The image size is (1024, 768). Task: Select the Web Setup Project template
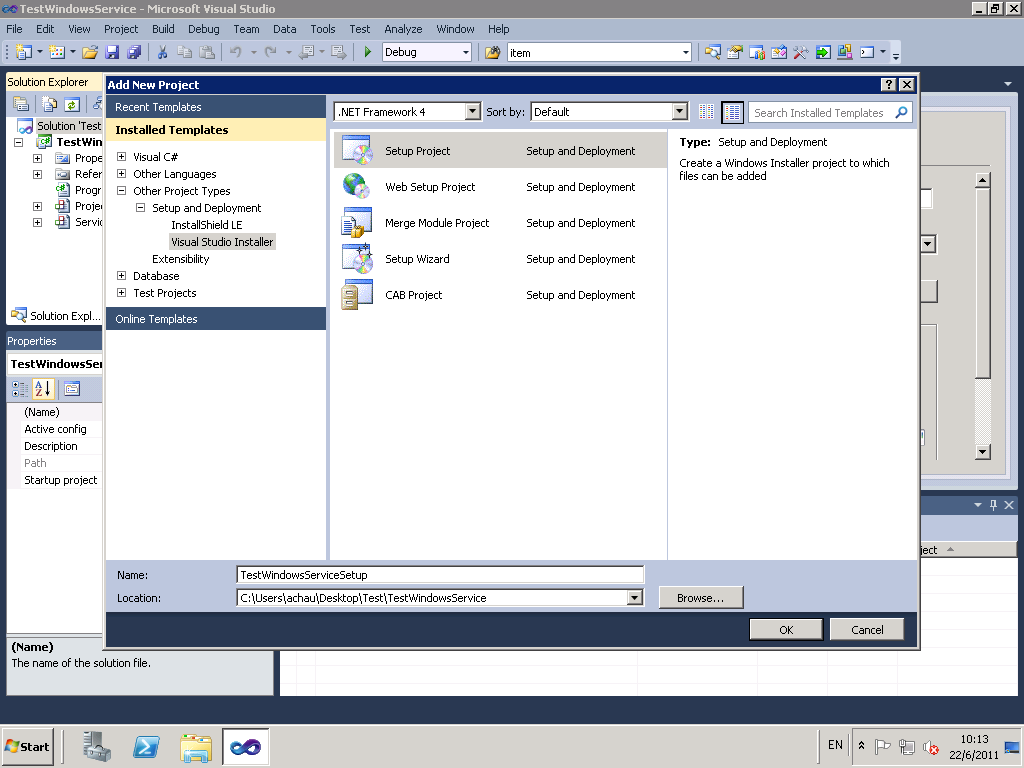tap(500, 187)
